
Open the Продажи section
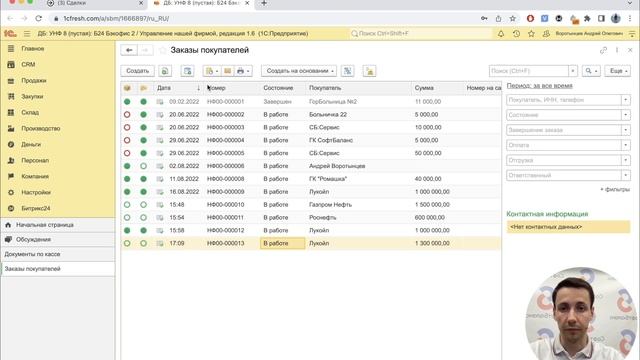click(33, 80)
